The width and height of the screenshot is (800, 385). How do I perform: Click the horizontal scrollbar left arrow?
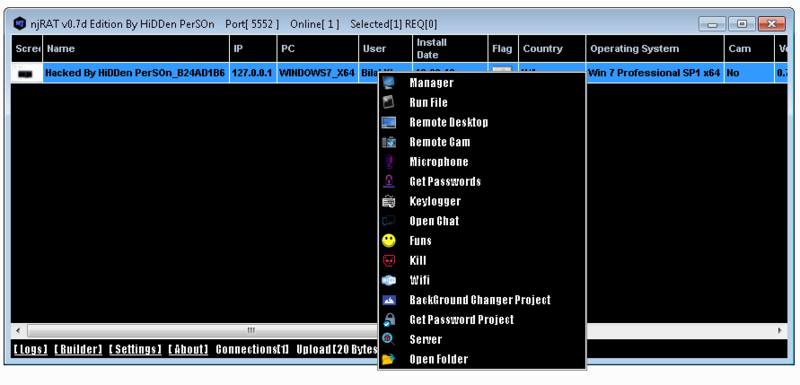tap(19, 331)
